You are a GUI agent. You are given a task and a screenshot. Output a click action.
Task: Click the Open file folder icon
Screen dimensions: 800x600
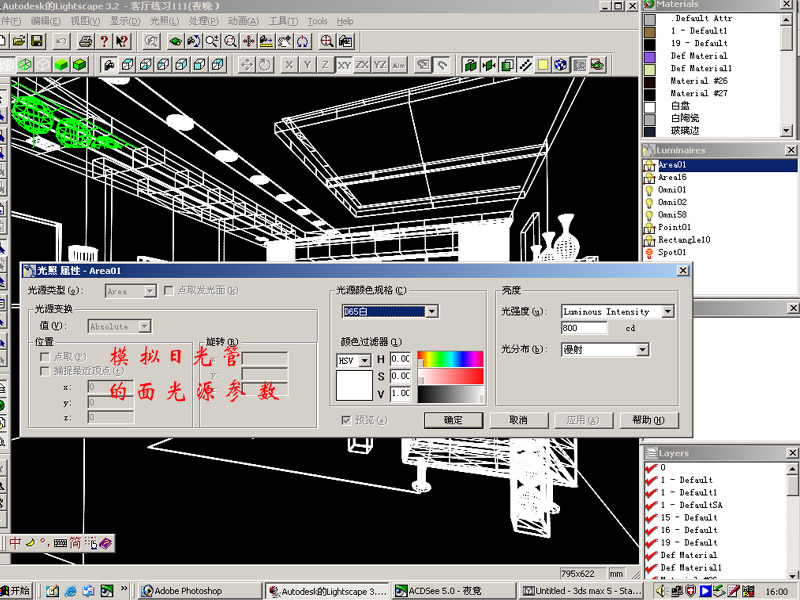coord(19,41)
